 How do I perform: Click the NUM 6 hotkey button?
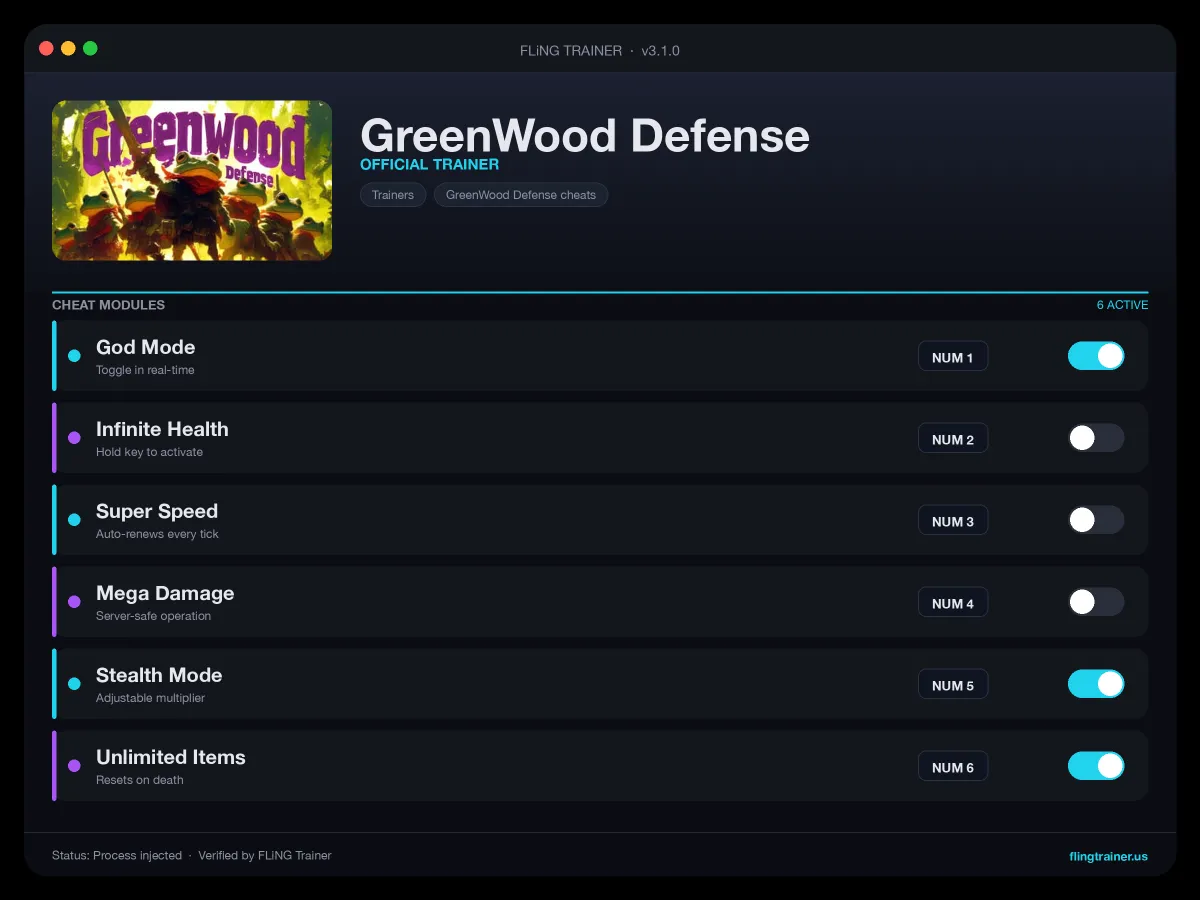pos(953,767)
